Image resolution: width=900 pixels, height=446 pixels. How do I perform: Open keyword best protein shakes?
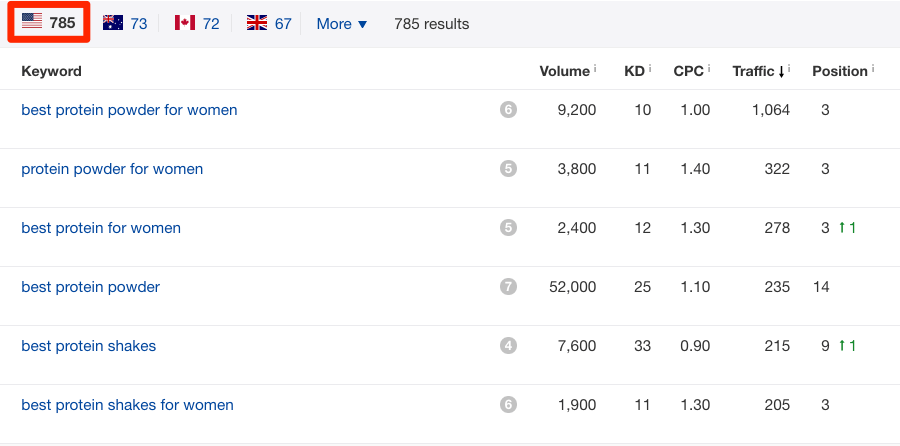88,346
